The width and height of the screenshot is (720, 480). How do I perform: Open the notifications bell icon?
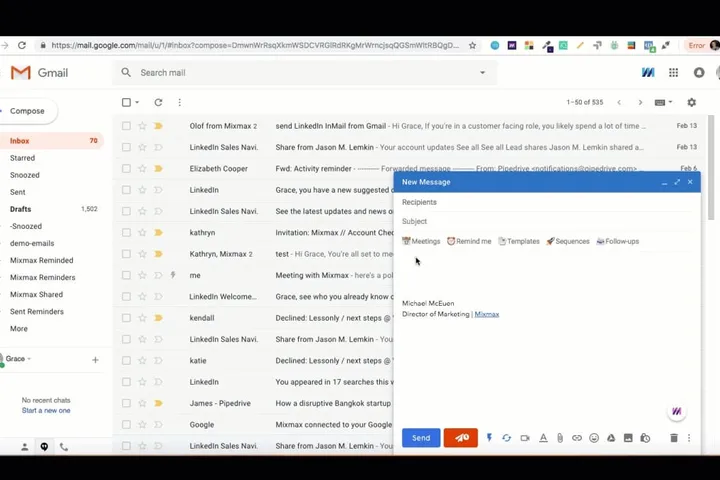[x=699, y=73]
